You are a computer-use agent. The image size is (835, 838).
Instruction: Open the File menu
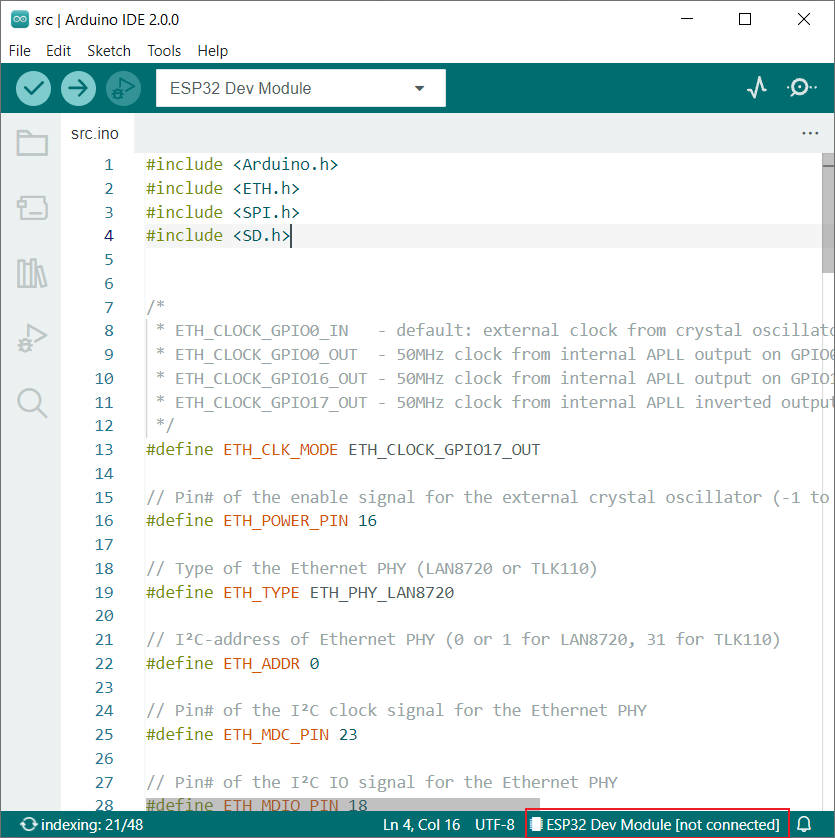click(20, 51)
